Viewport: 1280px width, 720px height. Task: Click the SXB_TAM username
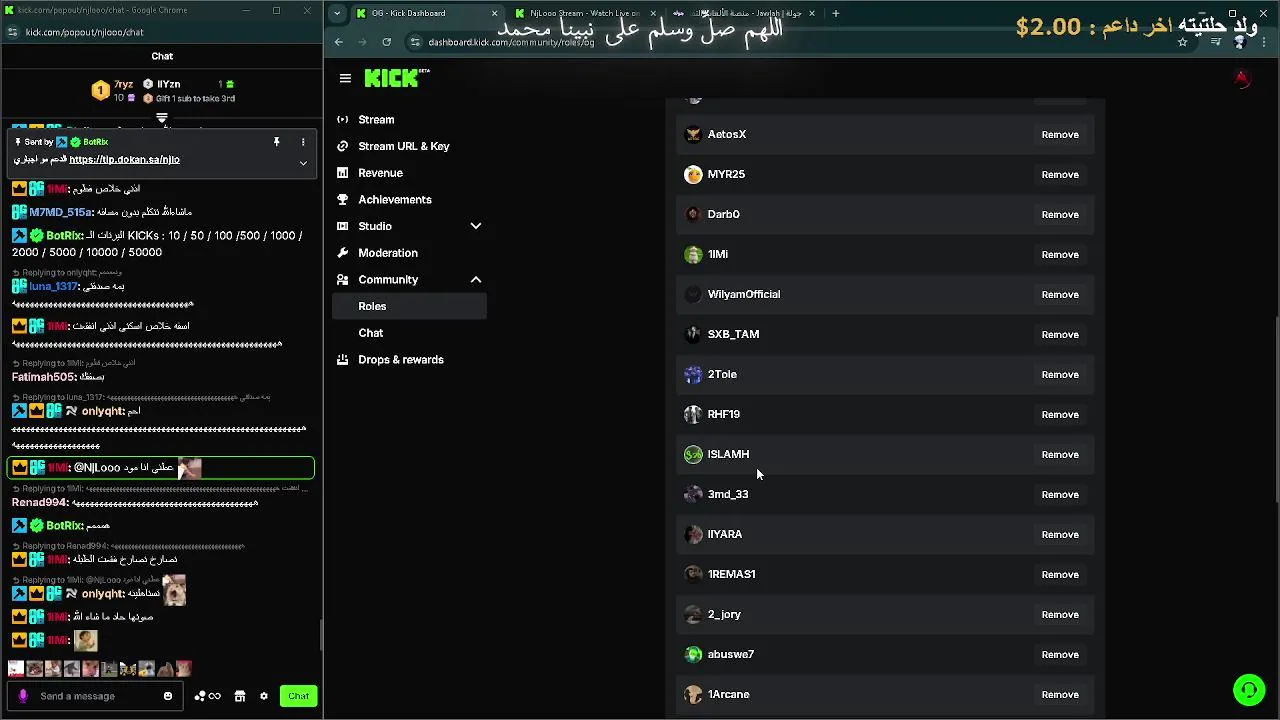tap(733, 334)
